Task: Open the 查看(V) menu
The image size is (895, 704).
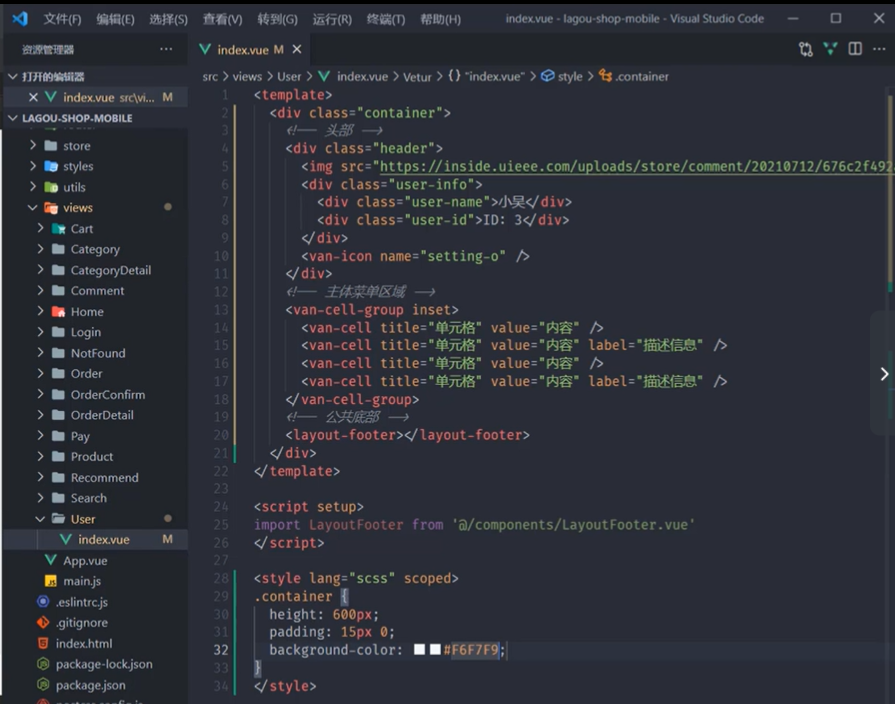Action: 222,19
